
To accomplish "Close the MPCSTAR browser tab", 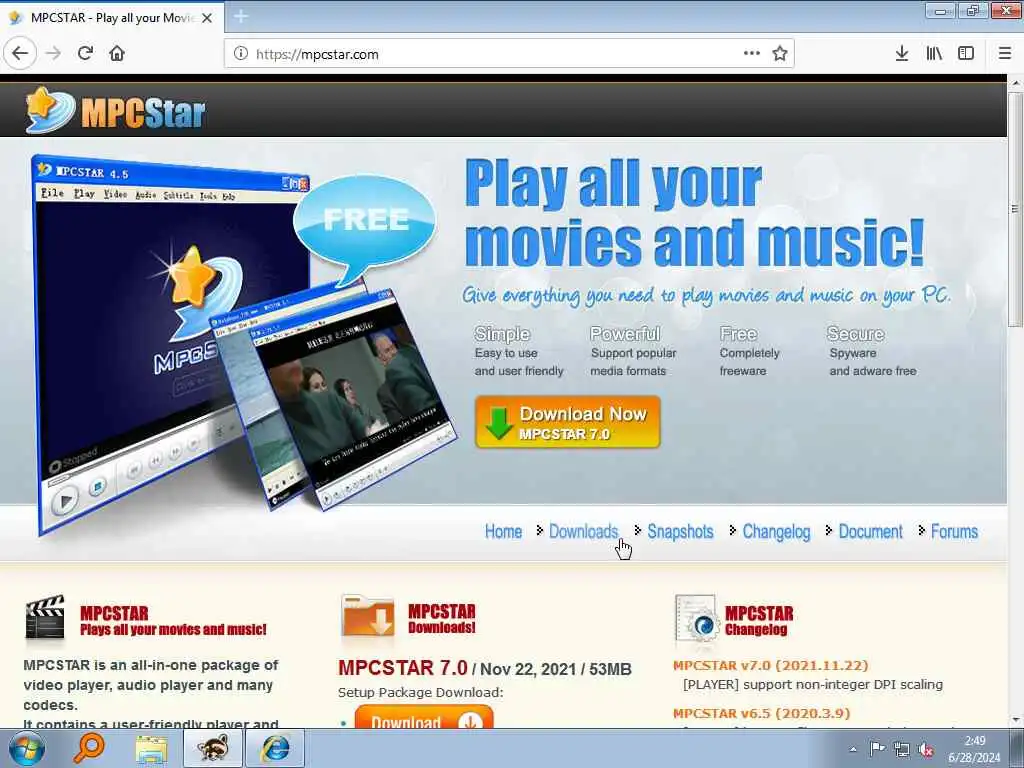I will (207, 18).
